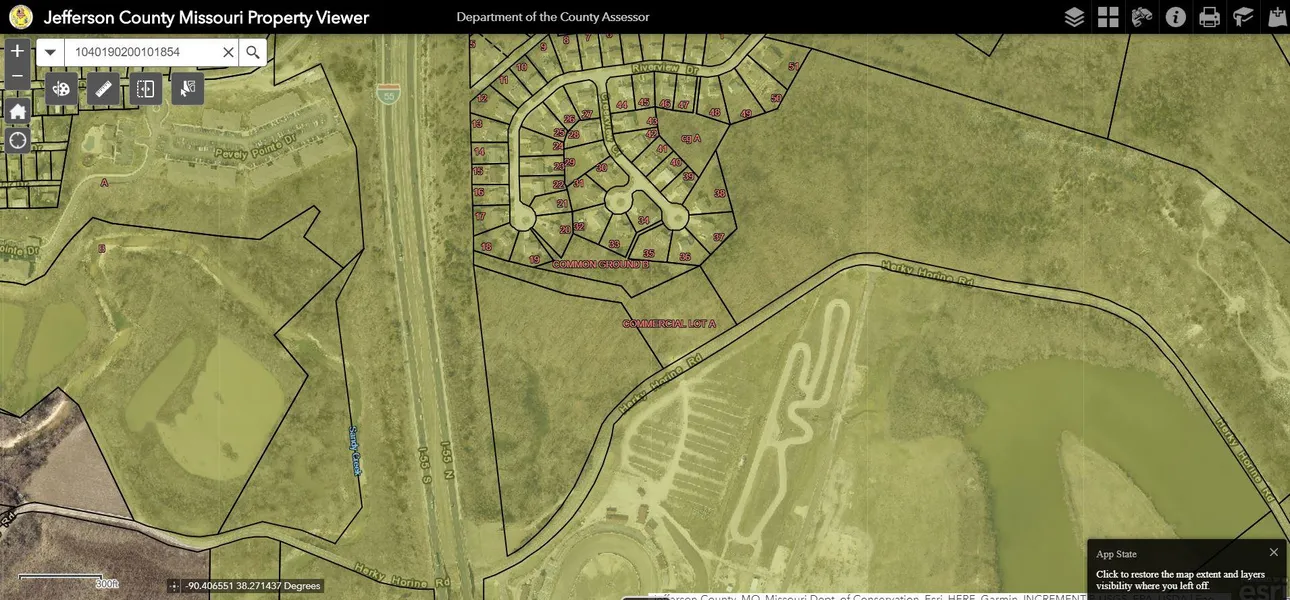
Task: Open the bookmarks book icon
Action: coord(1243,17)
